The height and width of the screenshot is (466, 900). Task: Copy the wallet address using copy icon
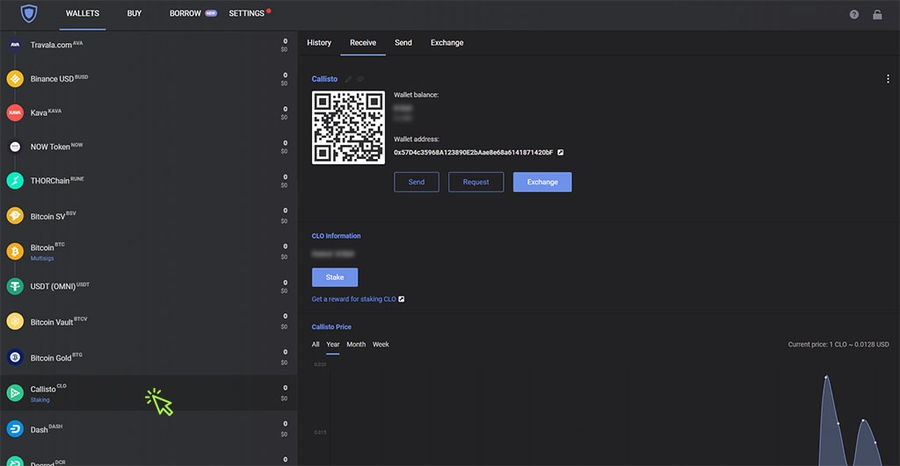pyautogui.click(x=560, y=152)
